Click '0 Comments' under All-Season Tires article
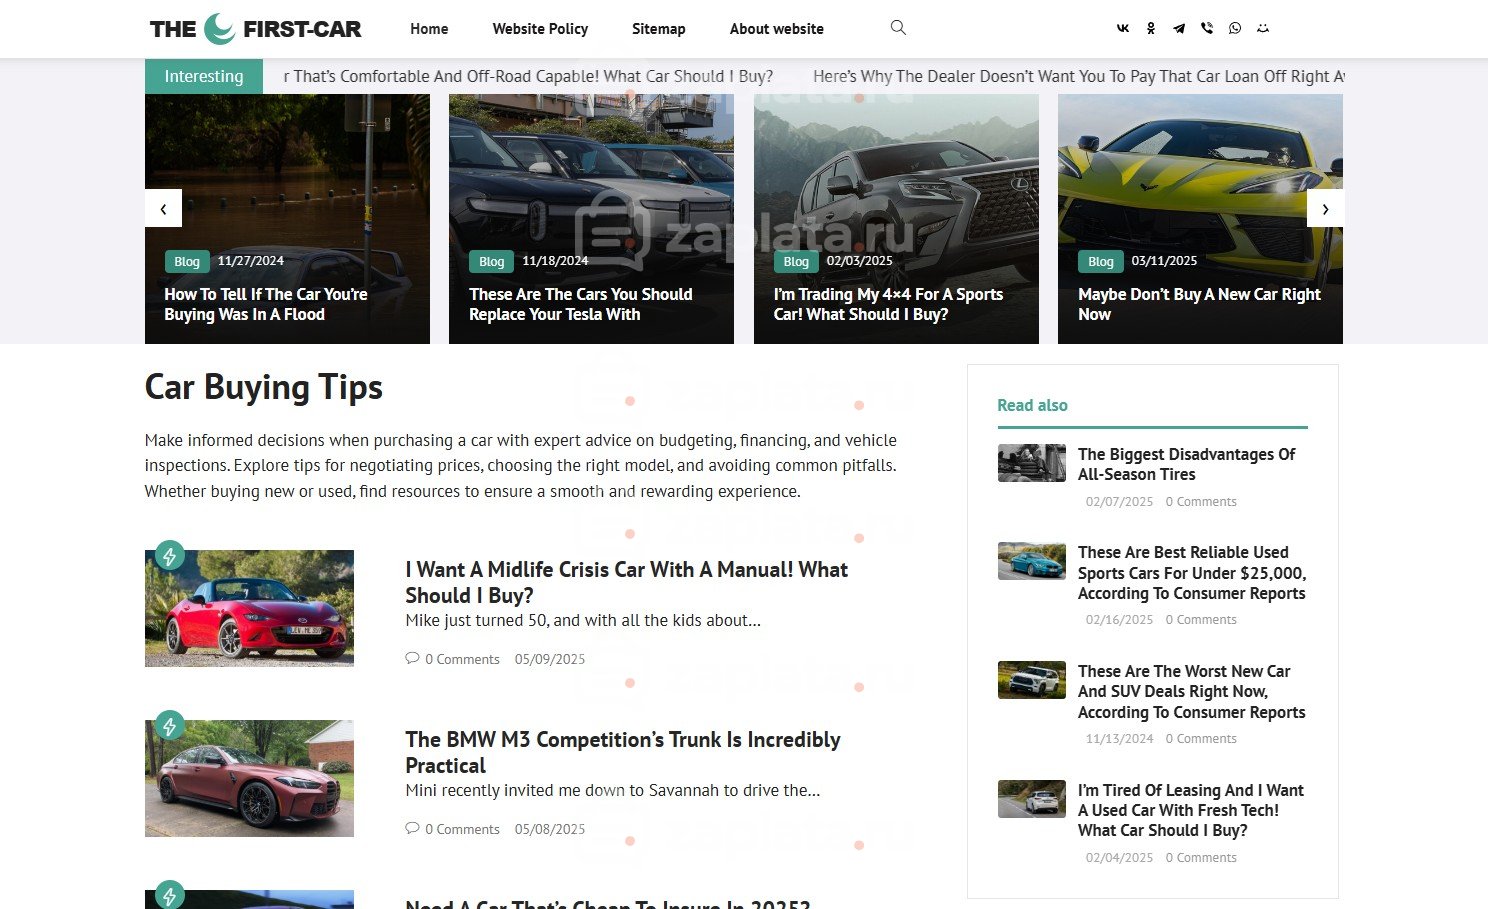 (1201, 502)
